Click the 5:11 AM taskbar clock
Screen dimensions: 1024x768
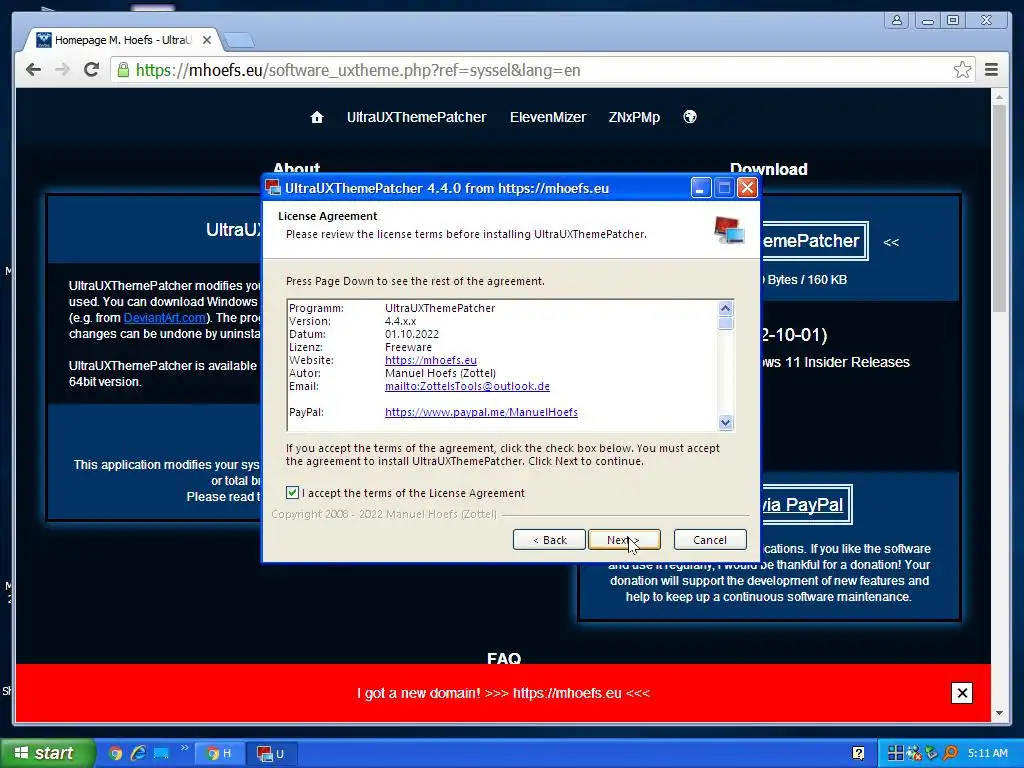[987, 754]
